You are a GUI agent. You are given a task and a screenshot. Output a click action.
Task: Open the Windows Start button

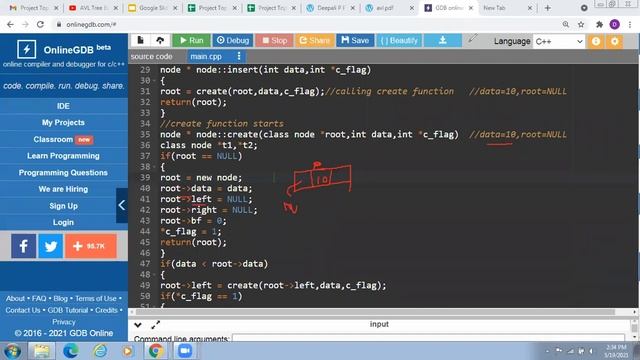12,351
